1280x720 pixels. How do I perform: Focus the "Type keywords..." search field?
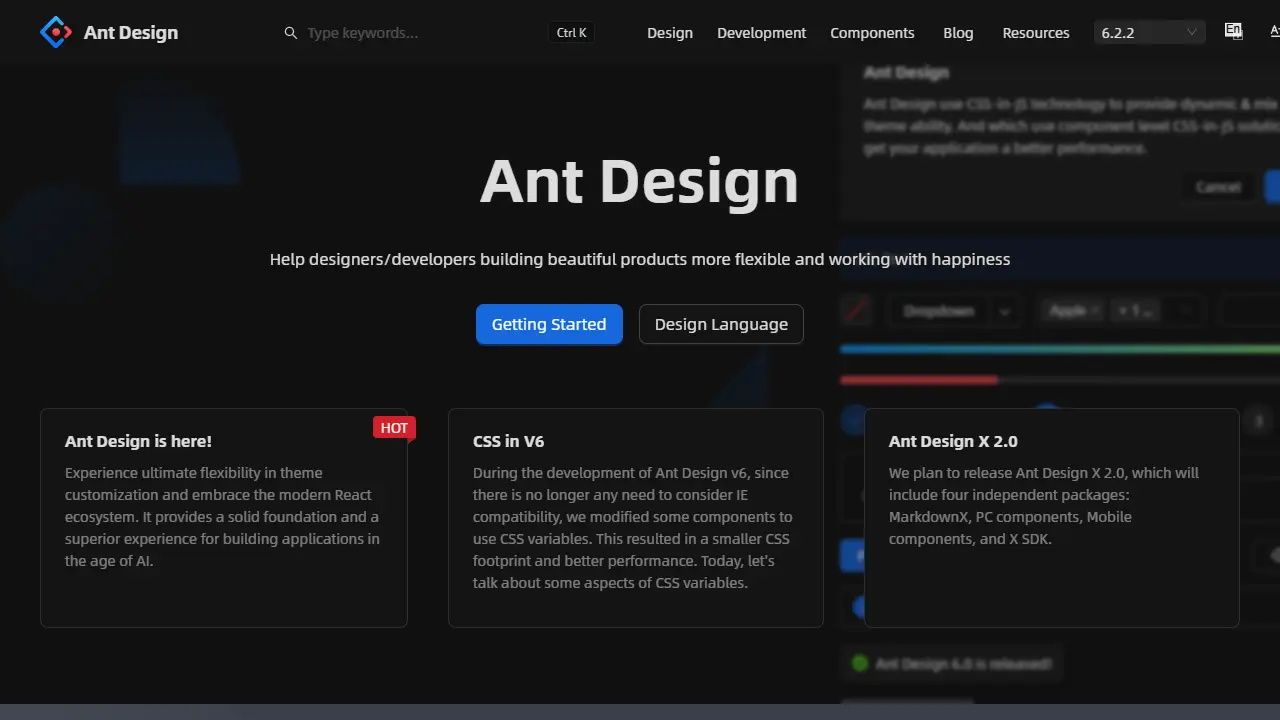[425, 33]
